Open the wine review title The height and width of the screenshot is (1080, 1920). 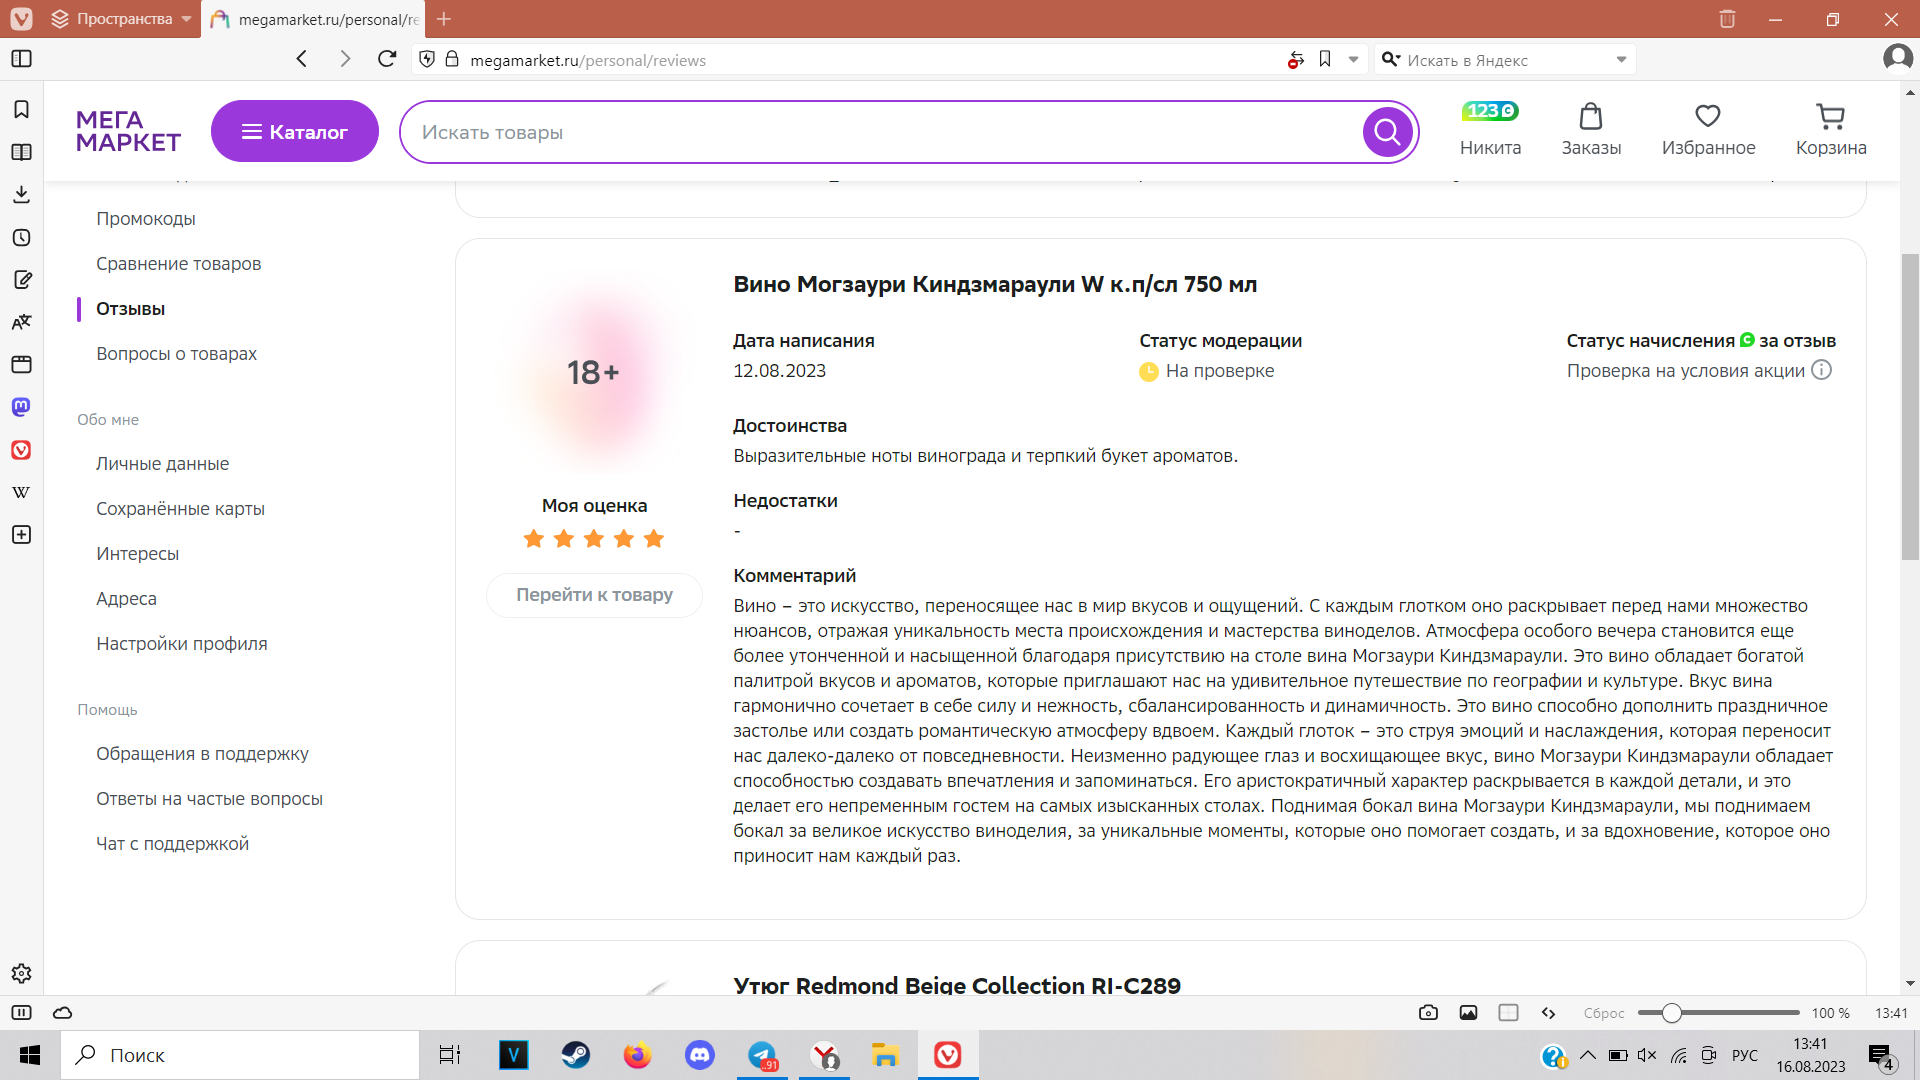[x=995, y=284]
